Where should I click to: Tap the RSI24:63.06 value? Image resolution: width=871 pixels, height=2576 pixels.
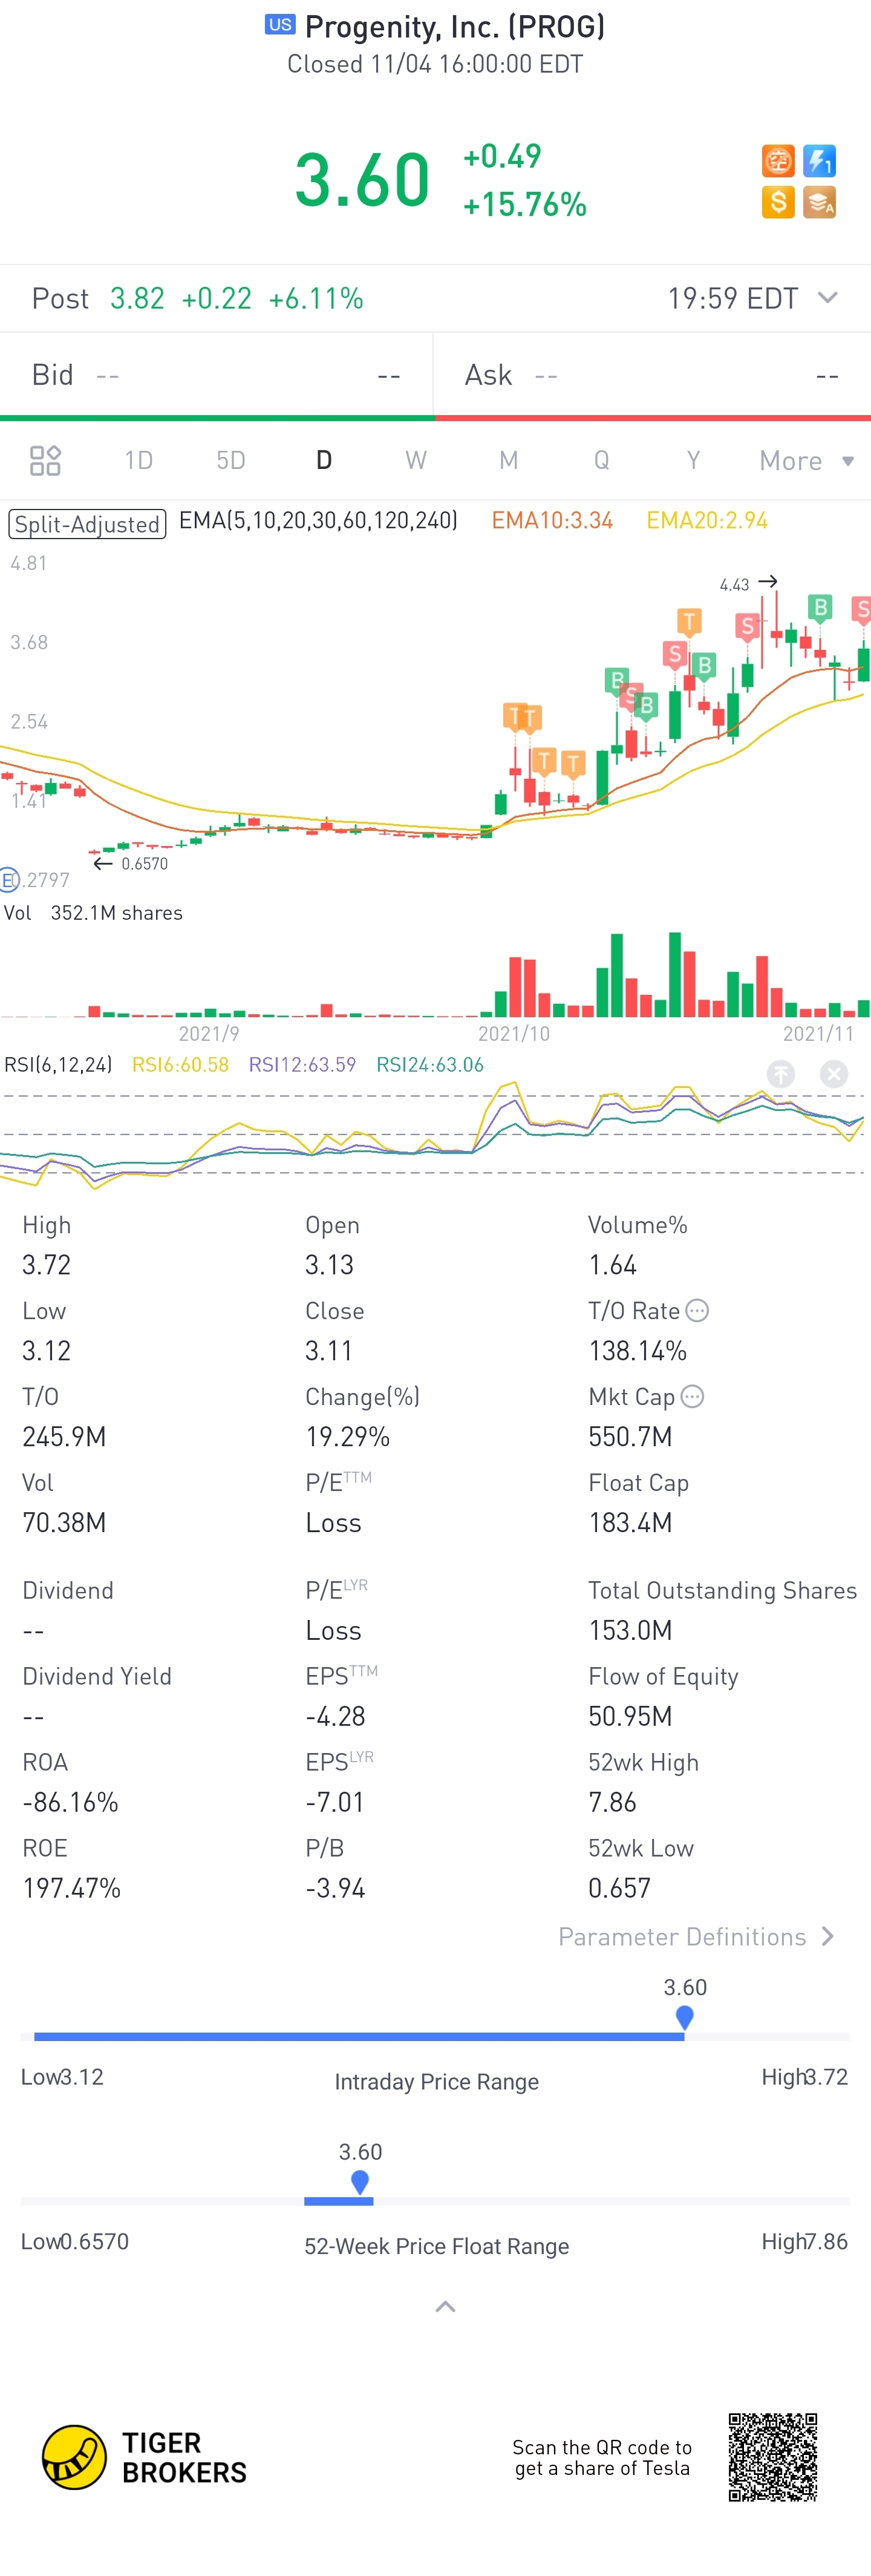(x=430, y=1065)
